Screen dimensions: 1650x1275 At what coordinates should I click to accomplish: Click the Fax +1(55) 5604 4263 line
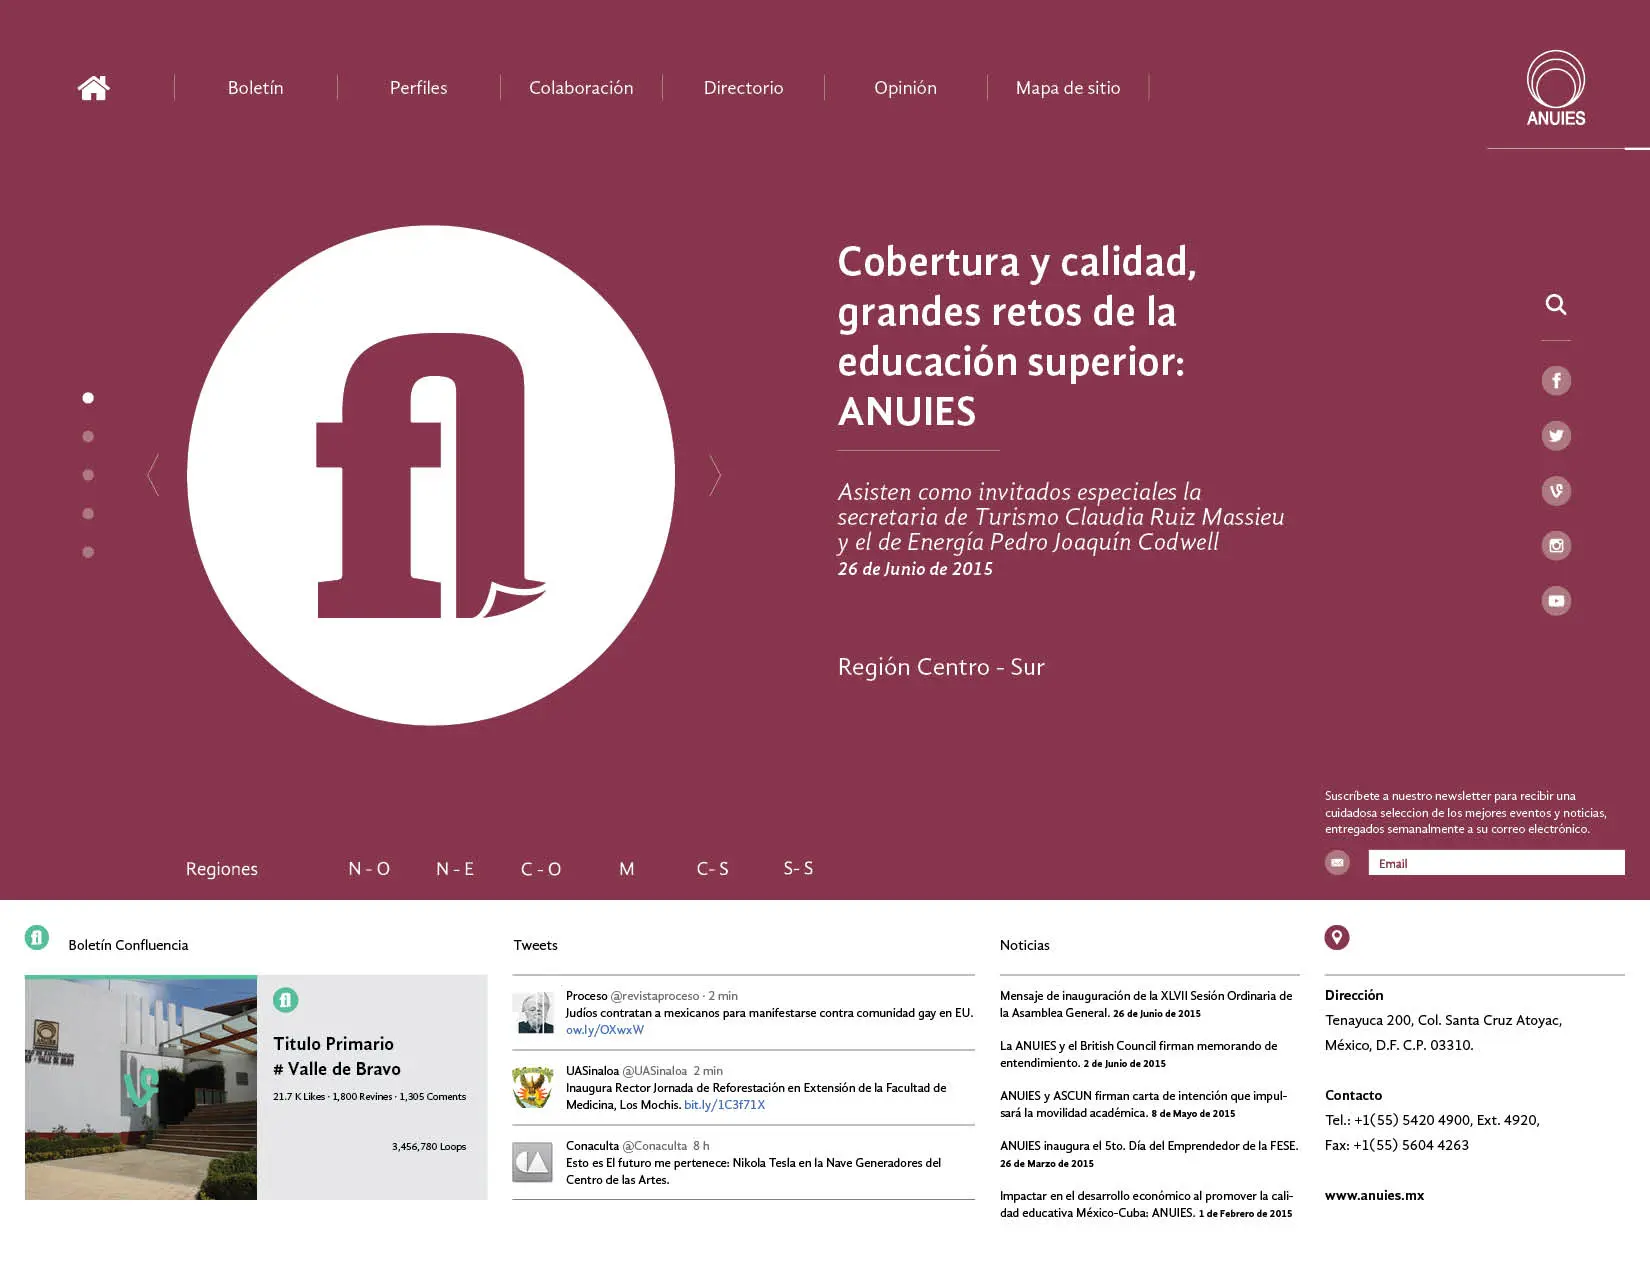1397,1145
